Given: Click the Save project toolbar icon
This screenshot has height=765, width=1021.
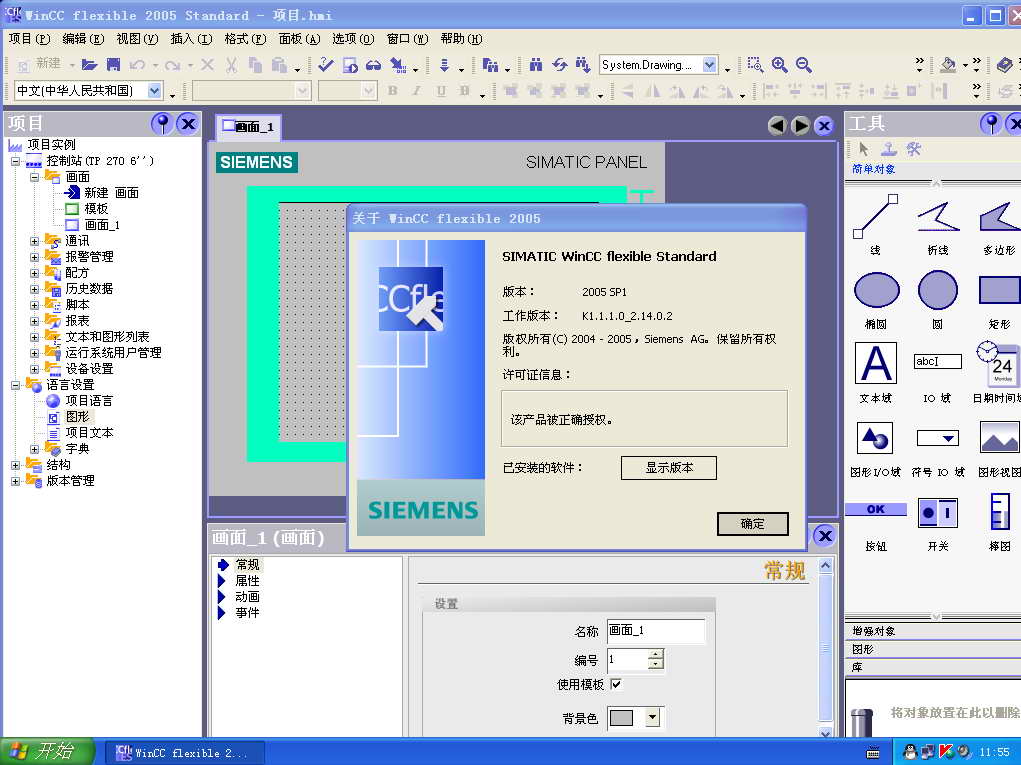Looking at the screenshot, I should tap(113, 65).
